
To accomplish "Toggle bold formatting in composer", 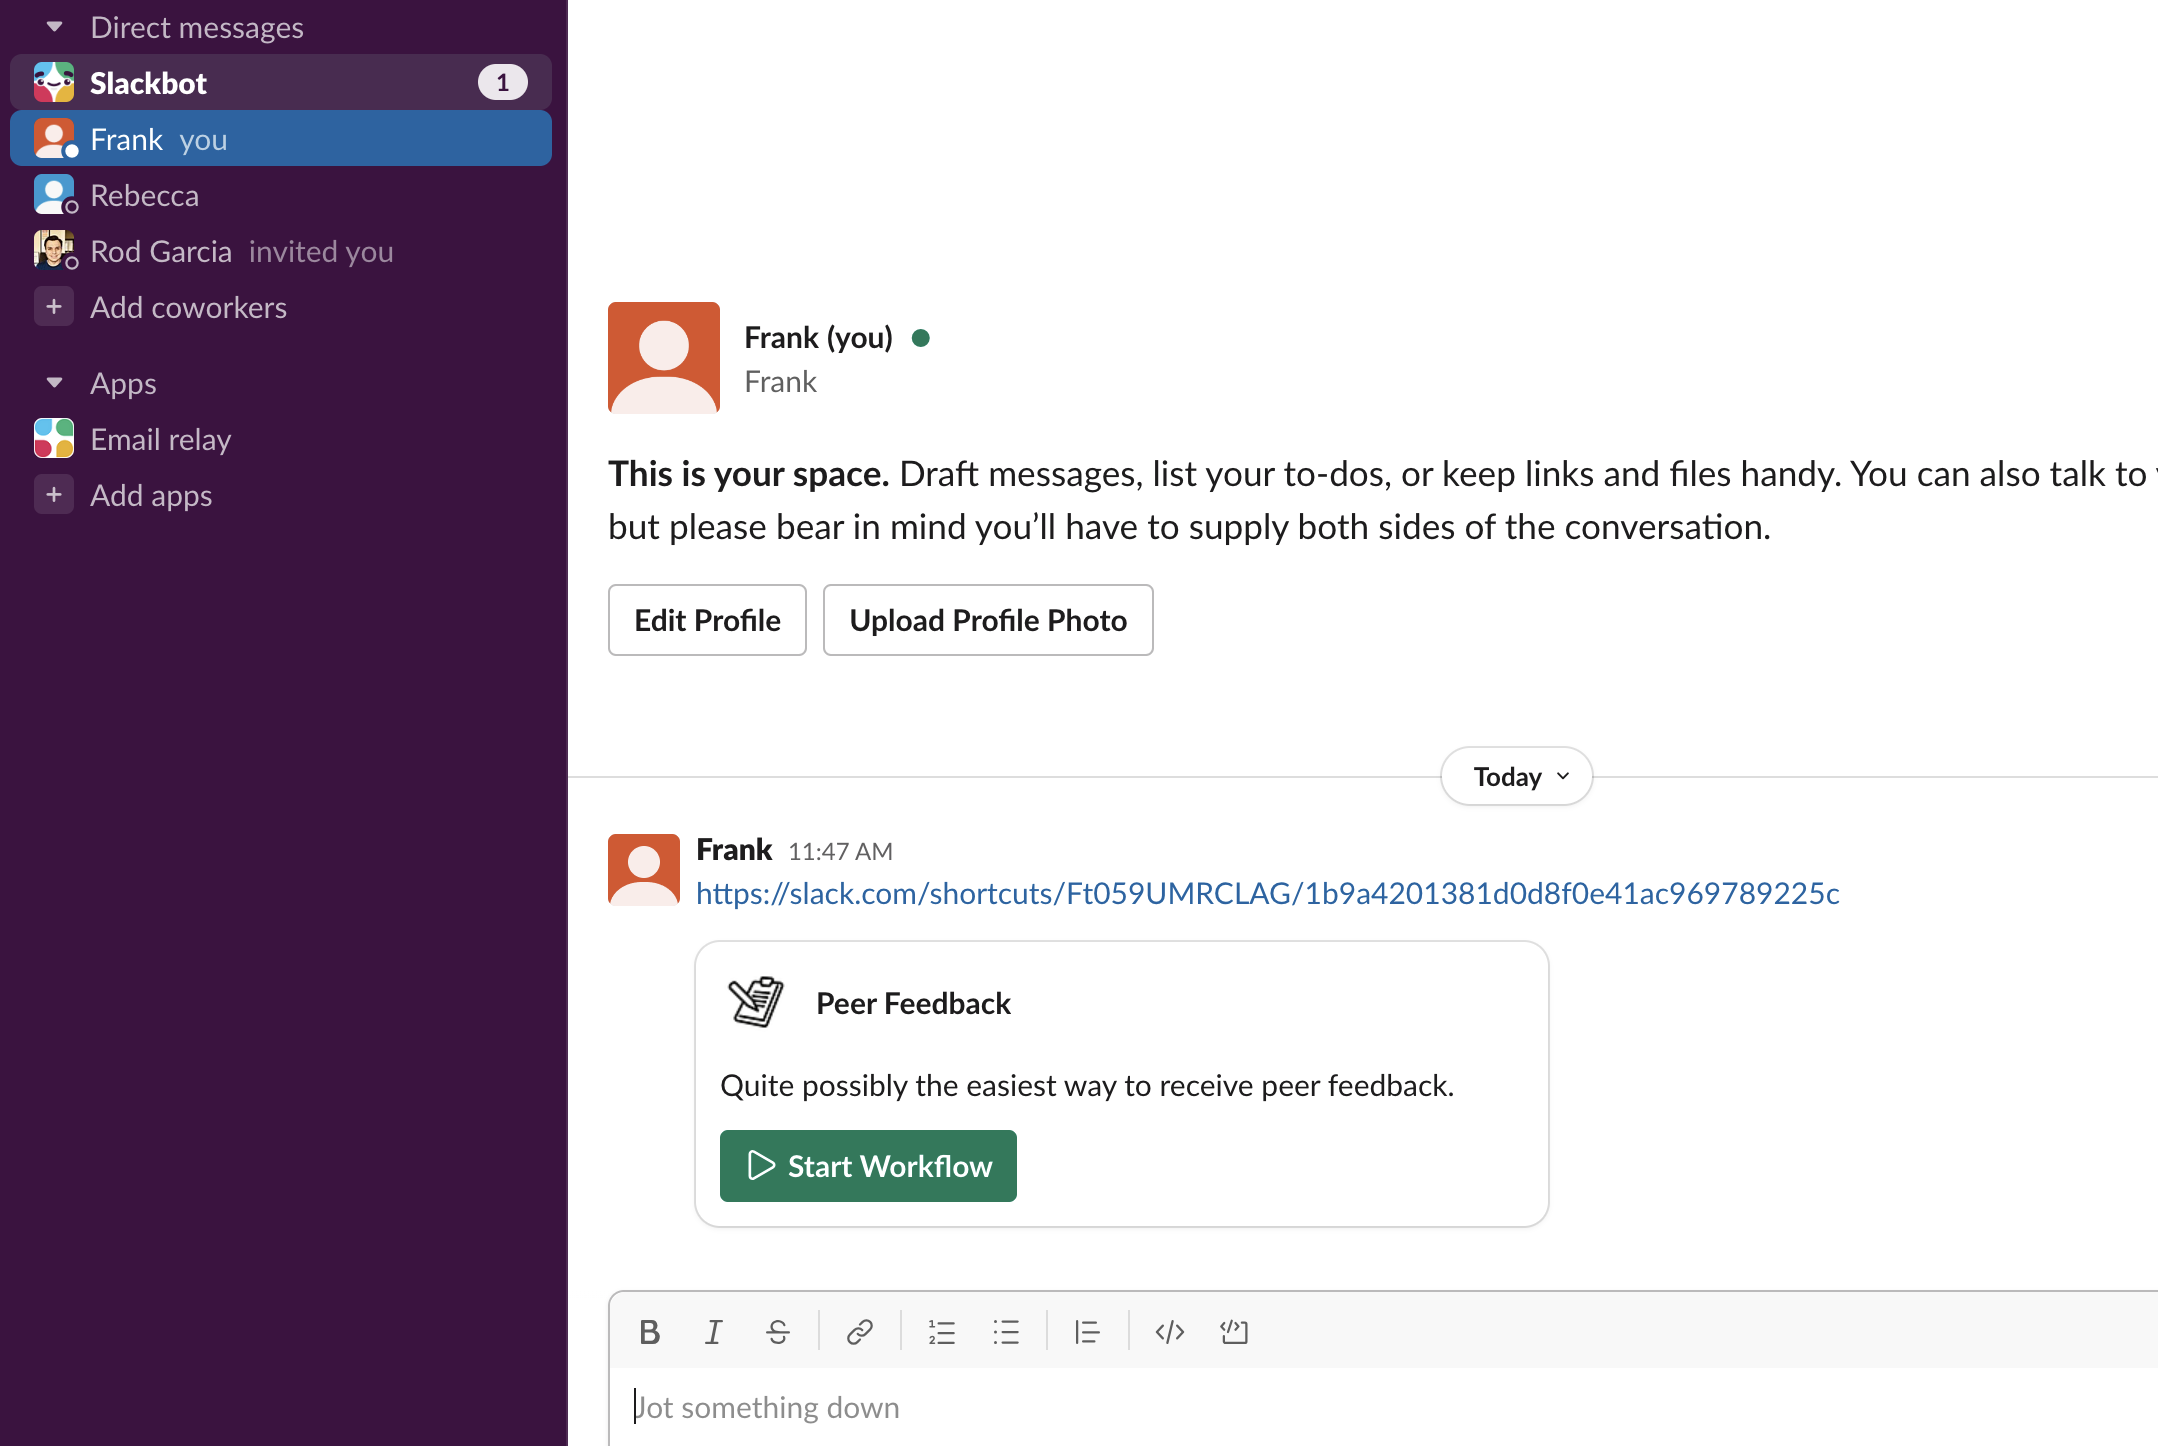I will click(649, 1331).
